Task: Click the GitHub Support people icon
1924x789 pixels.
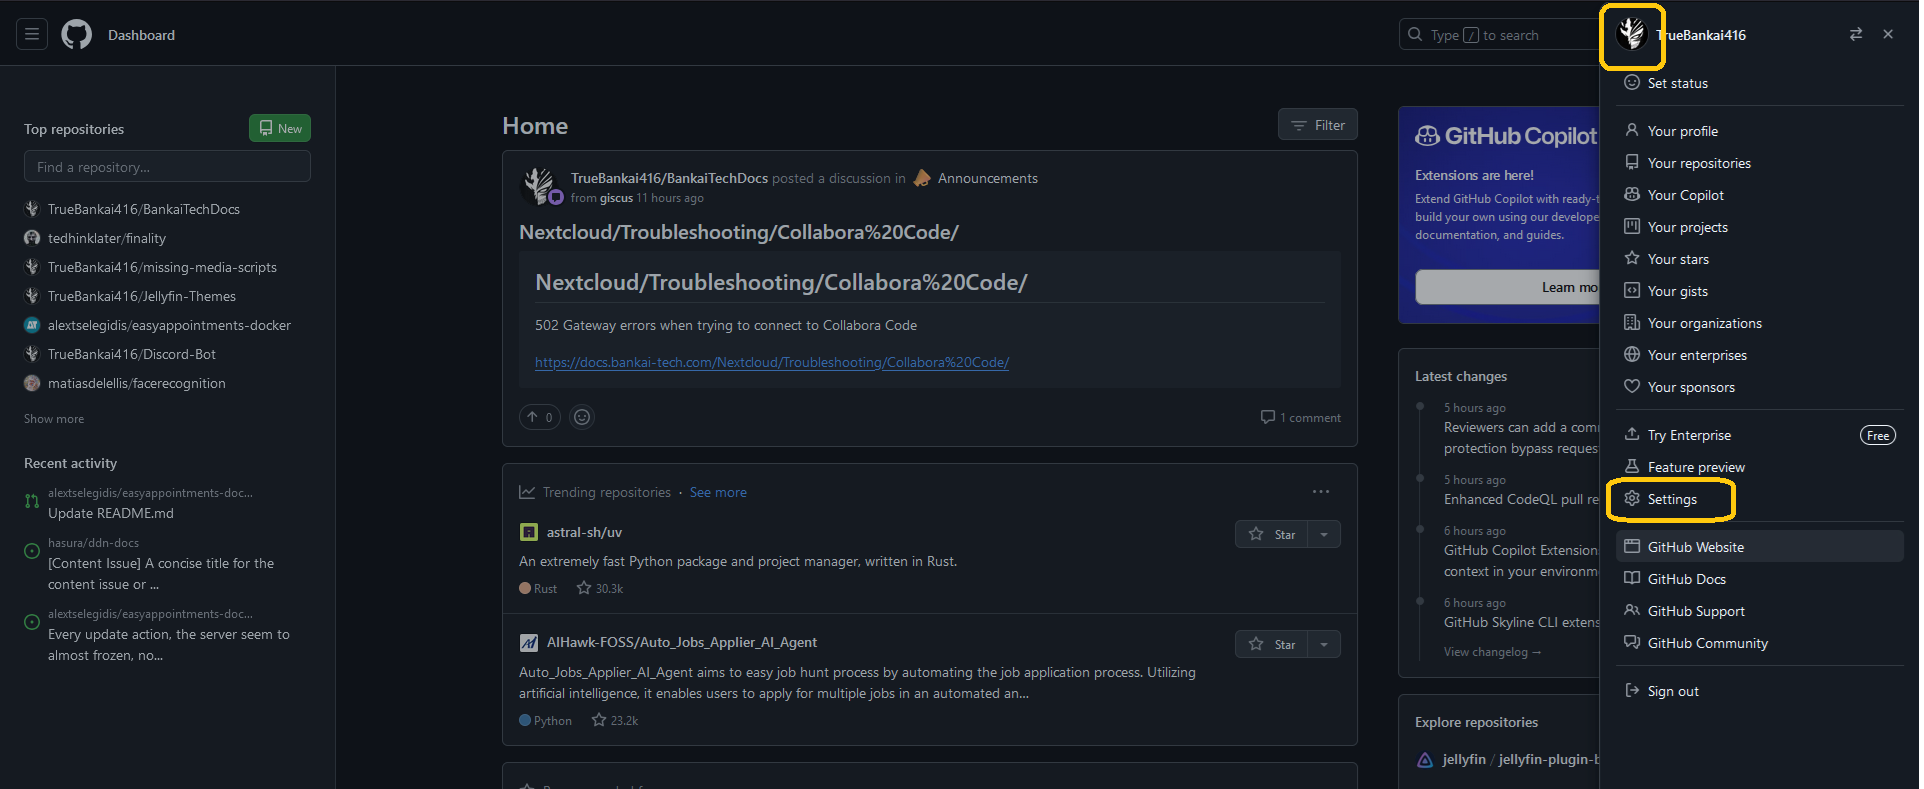Action: tap(1632, 611)
